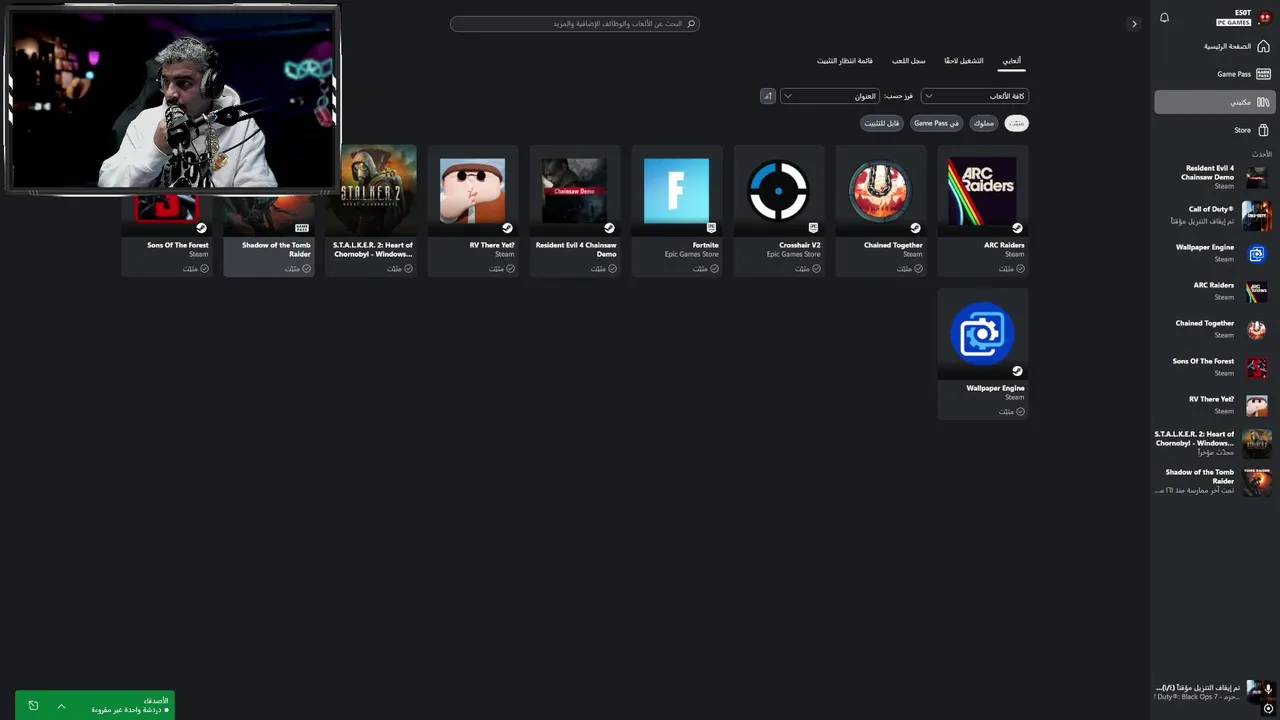Open Call of Duty in sidebar recents
Viewport: 1280px width, 720px height.
[x=1214, y=215]
